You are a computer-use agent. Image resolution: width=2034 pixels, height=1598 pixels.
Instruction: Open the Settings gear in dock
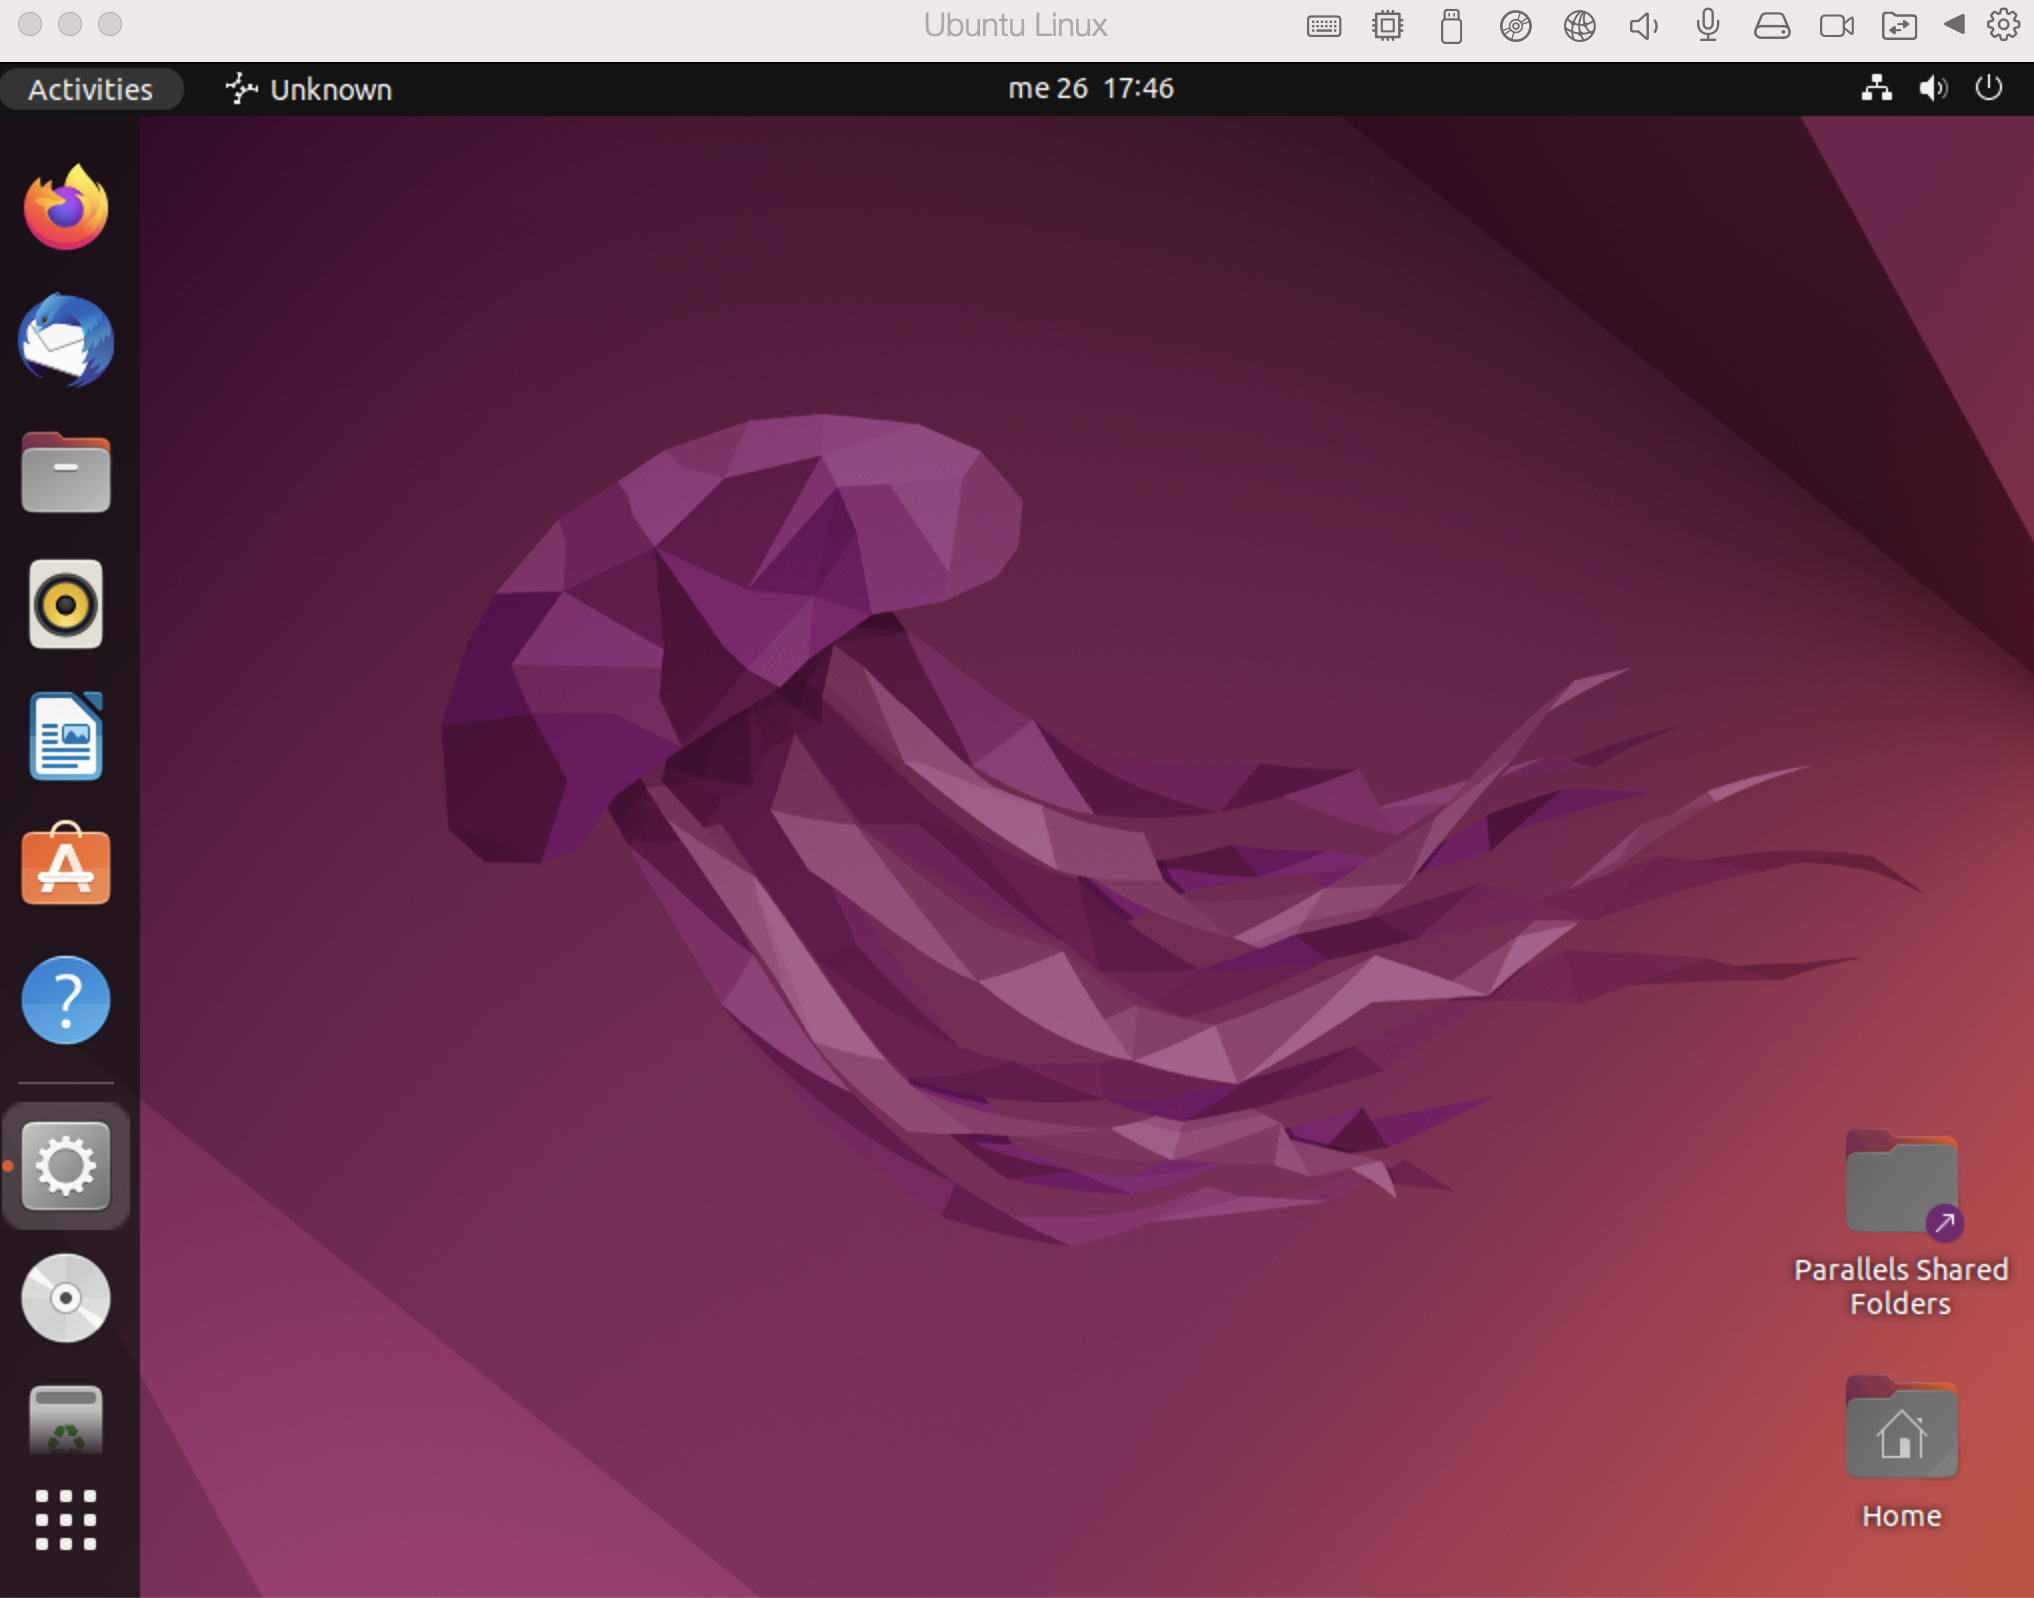tap(66, 1166)
